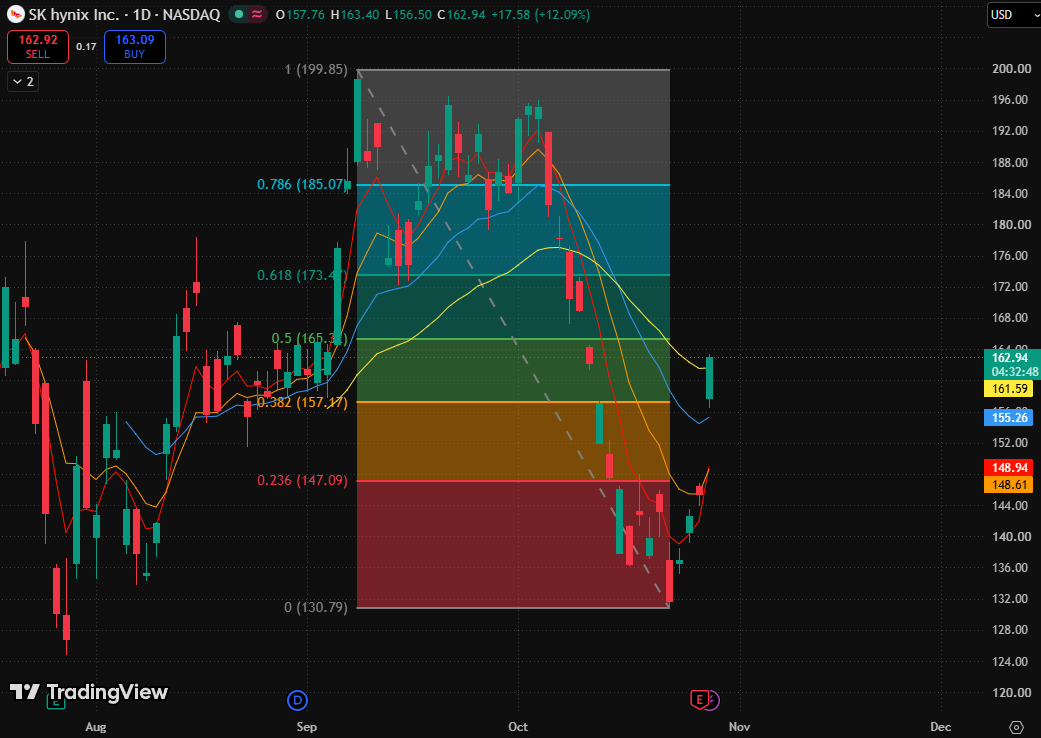Select the Fibonacci 1 (199.85) level label
The height and width of the screenshot is (738, 1041).
[316, 69]
